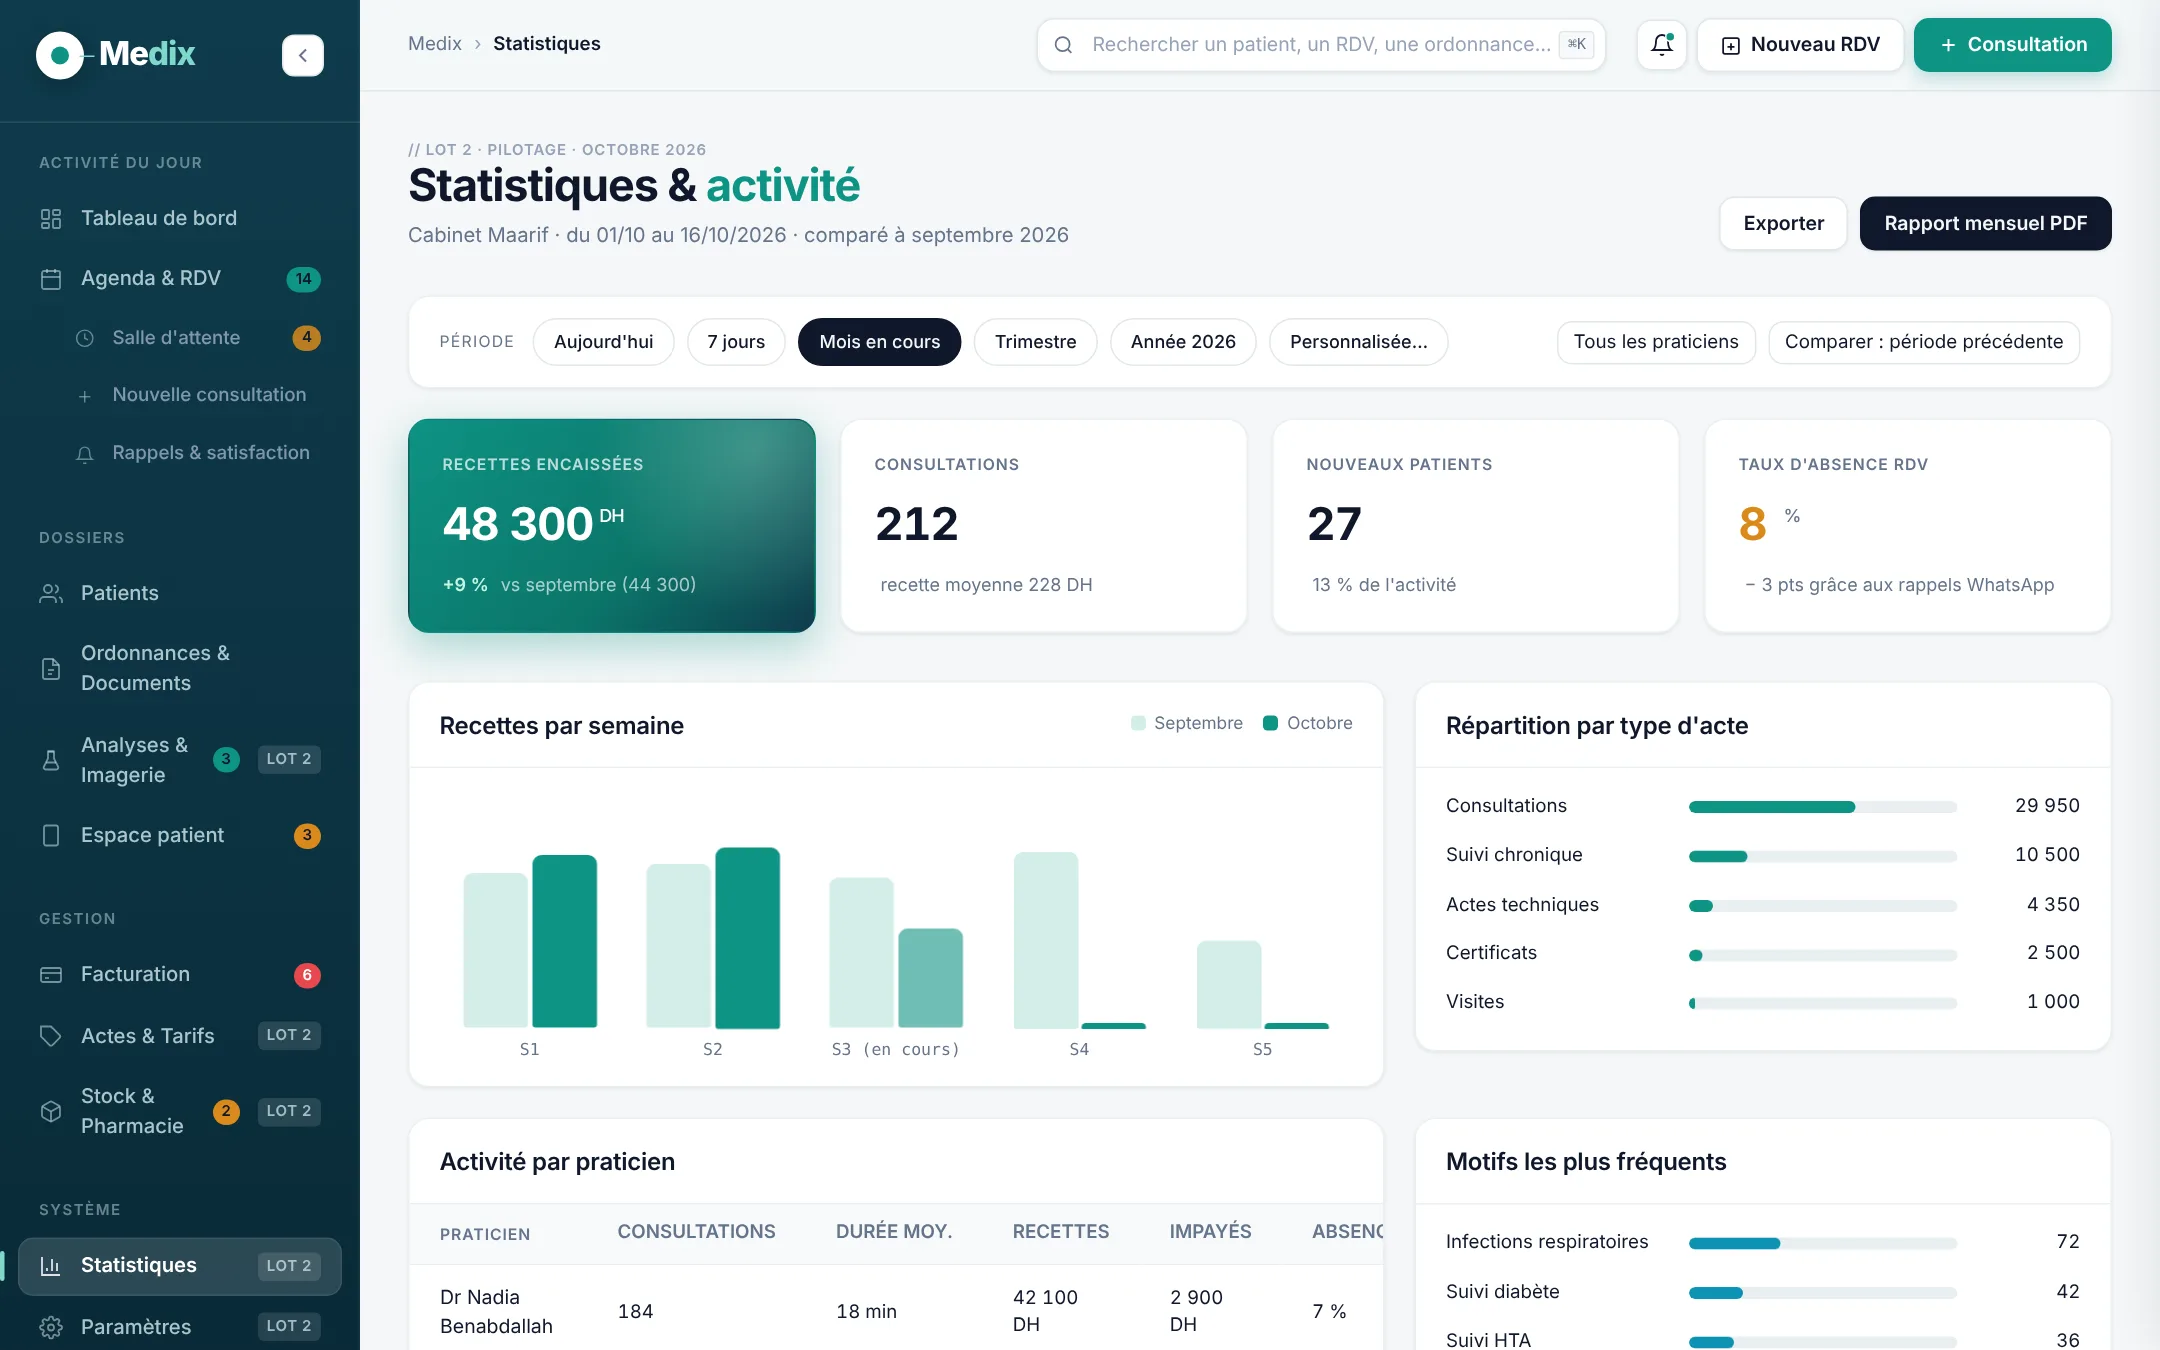2160x1350 pixels.
Task: Select the Mois en cours period
Action: (880, 342)
